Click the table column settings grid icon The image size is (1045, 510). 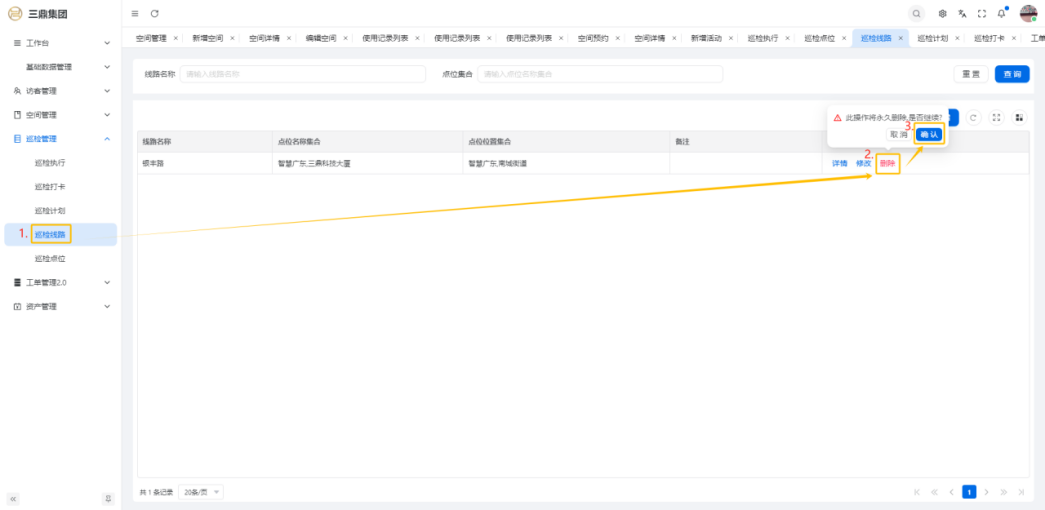point(1019,117)
